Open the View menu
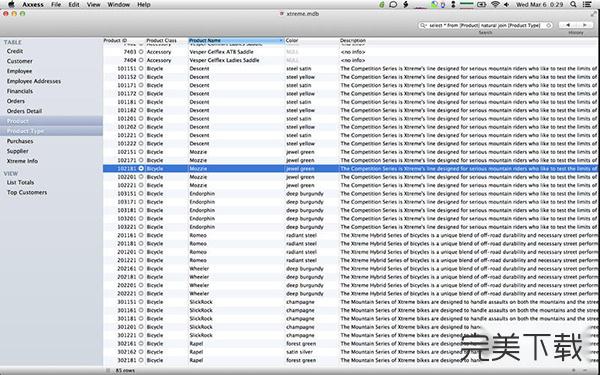 click(x=93, y=5)
